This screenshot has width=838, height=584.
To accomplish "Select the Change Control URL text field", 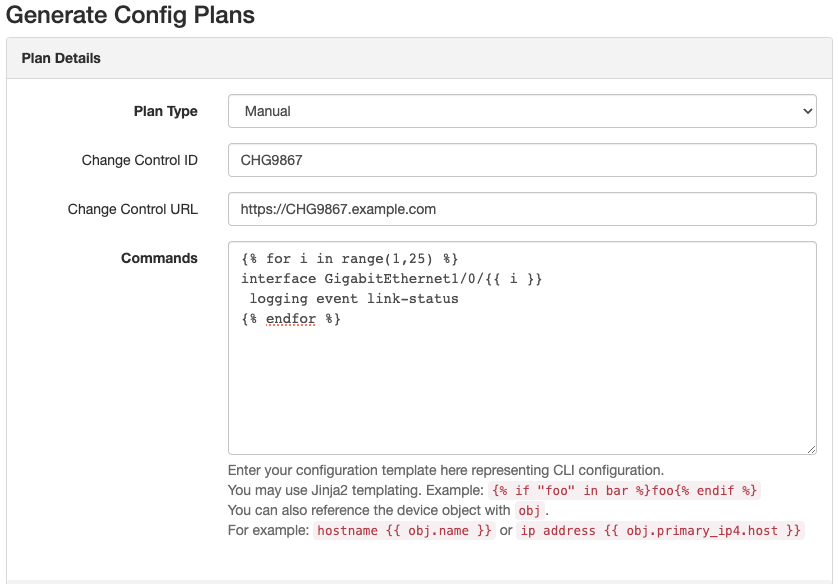I will coord(520,209).
